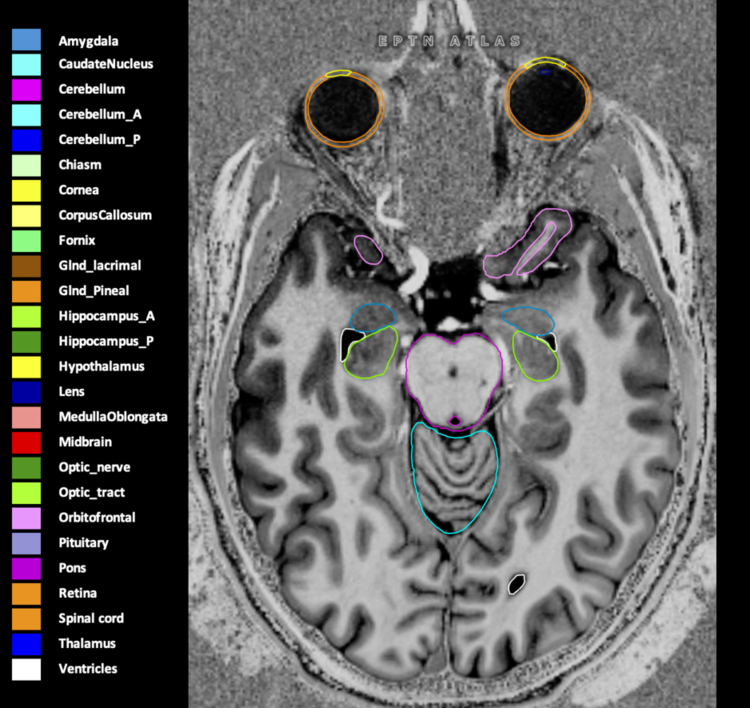Click the "Fornix" legend label
This screenshot has width=750, height=708.
click(x=77, y=241)
